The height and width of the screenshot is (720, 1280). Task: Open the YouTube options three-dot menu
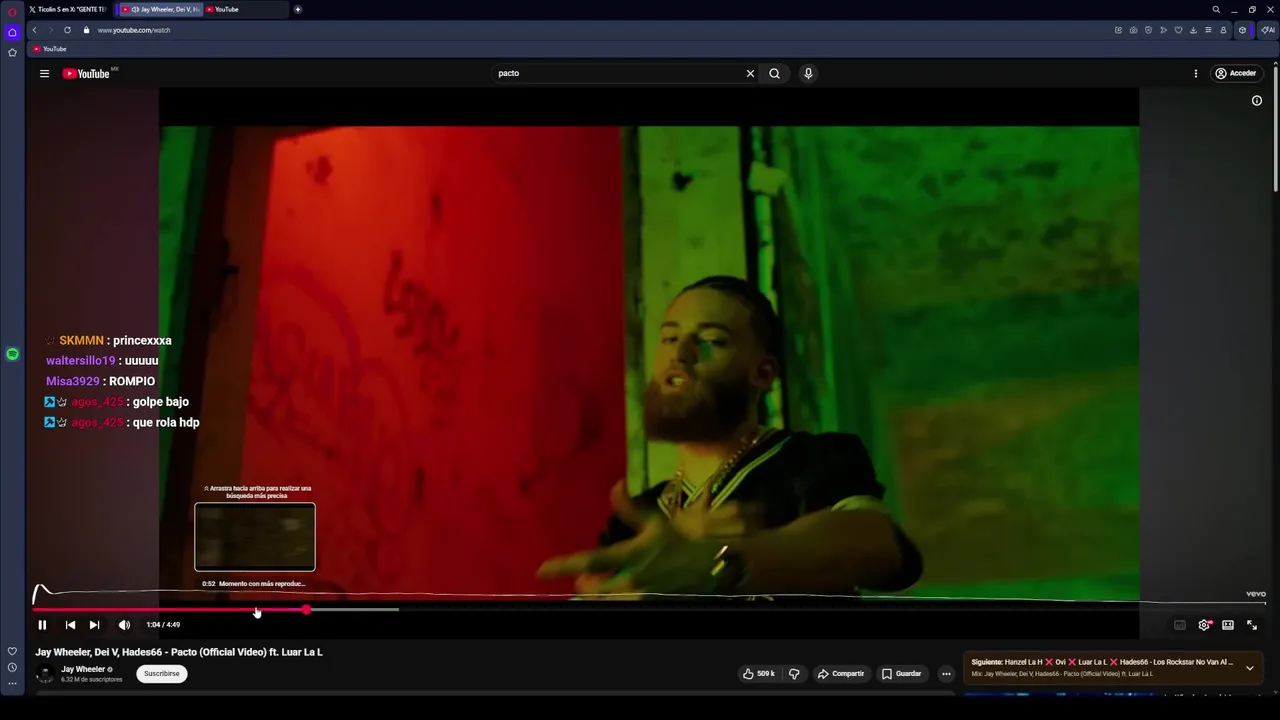(x=1196, y=73)
